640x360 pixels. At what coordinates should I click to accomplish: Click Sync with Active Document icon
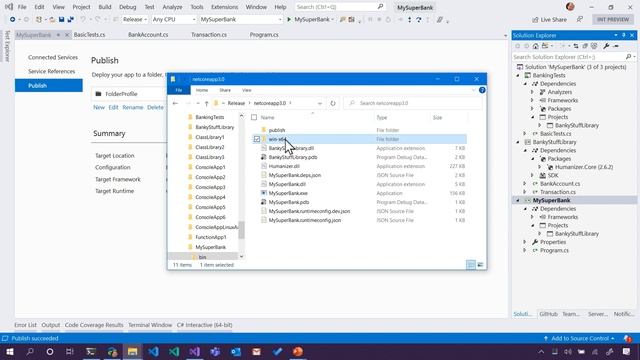[x=576, y=46]
